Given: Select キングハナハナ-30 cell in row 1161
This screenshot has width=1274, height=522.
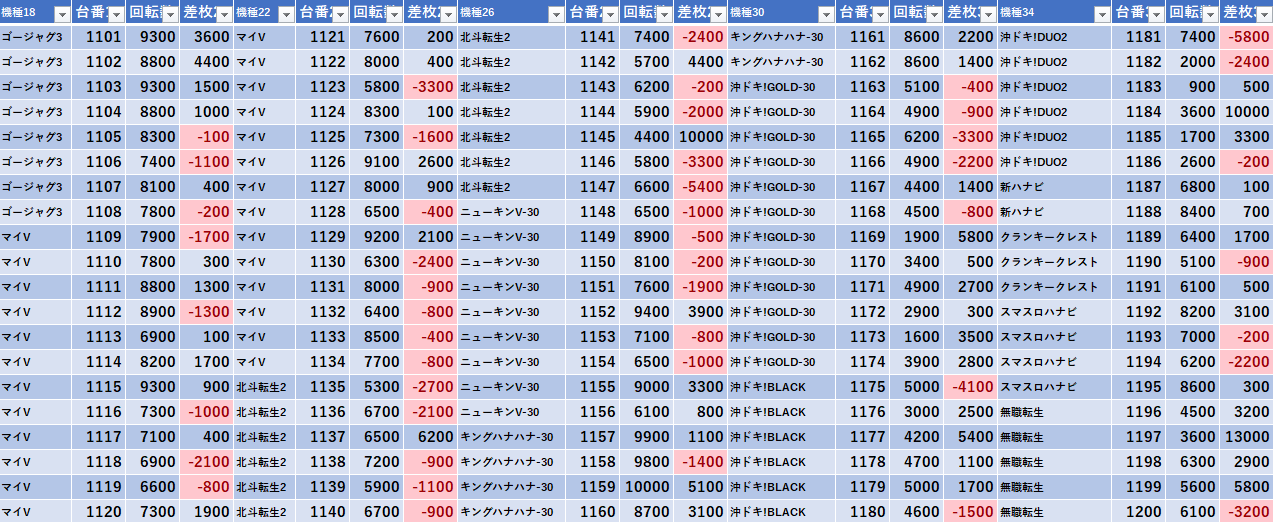Looking at the screenshot, I should click(781, 37).
